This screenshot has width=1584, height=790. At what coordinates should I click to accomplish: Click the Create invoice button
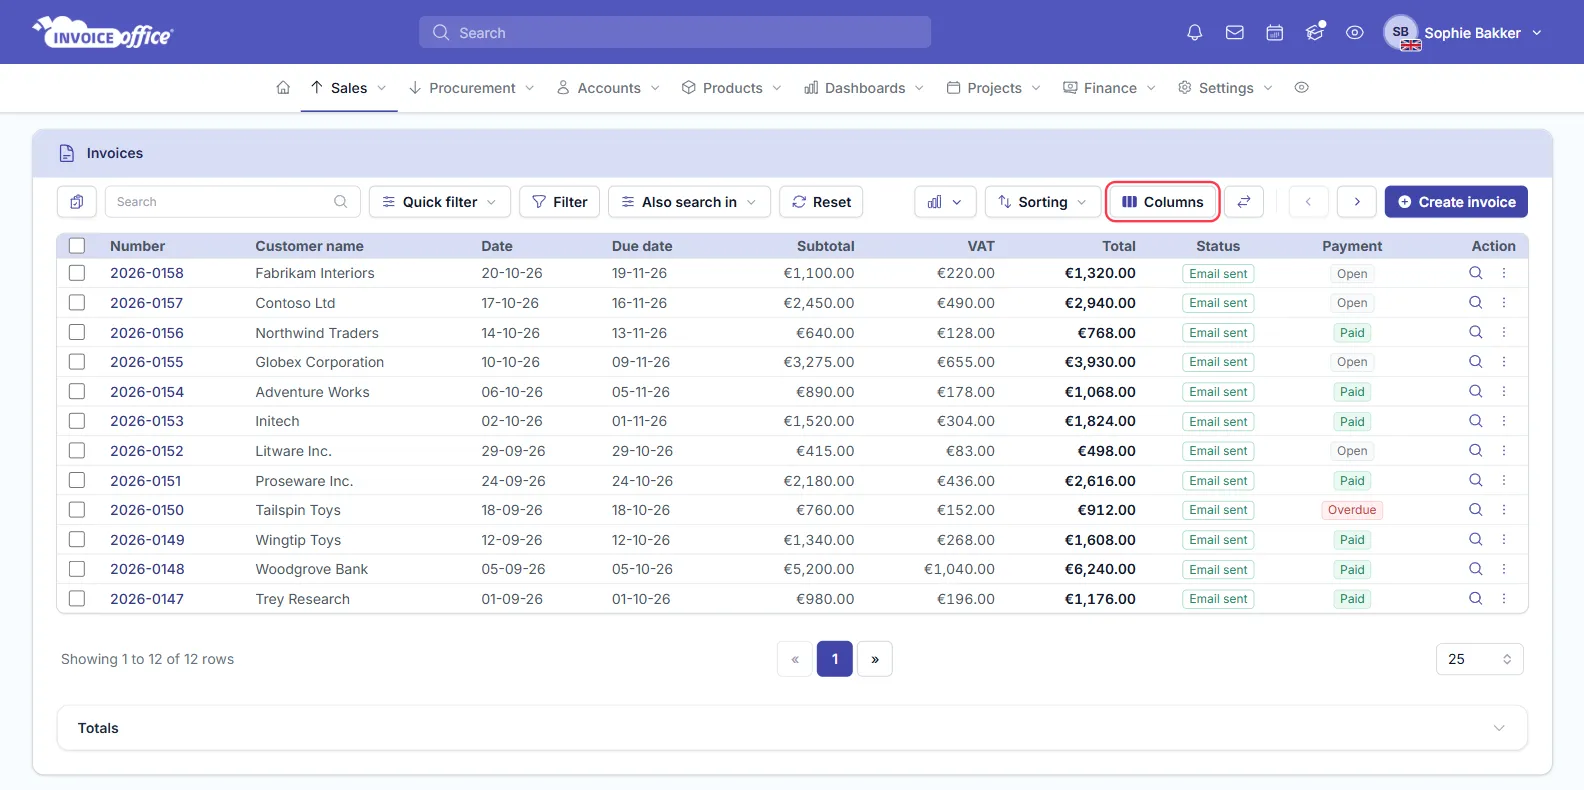1456,202
